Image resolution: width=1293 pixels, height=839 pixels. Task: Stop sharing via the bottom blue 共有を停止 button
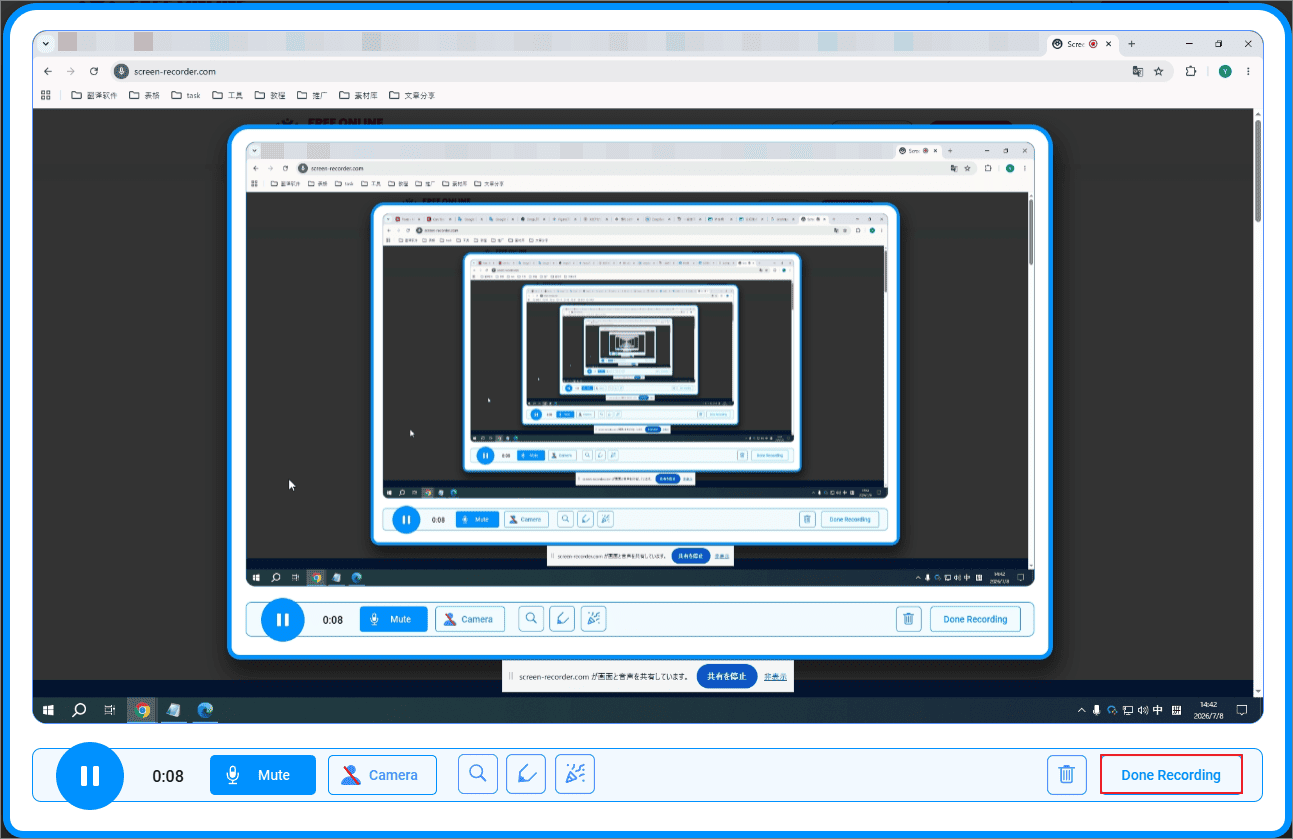click(x=727, y=677)
